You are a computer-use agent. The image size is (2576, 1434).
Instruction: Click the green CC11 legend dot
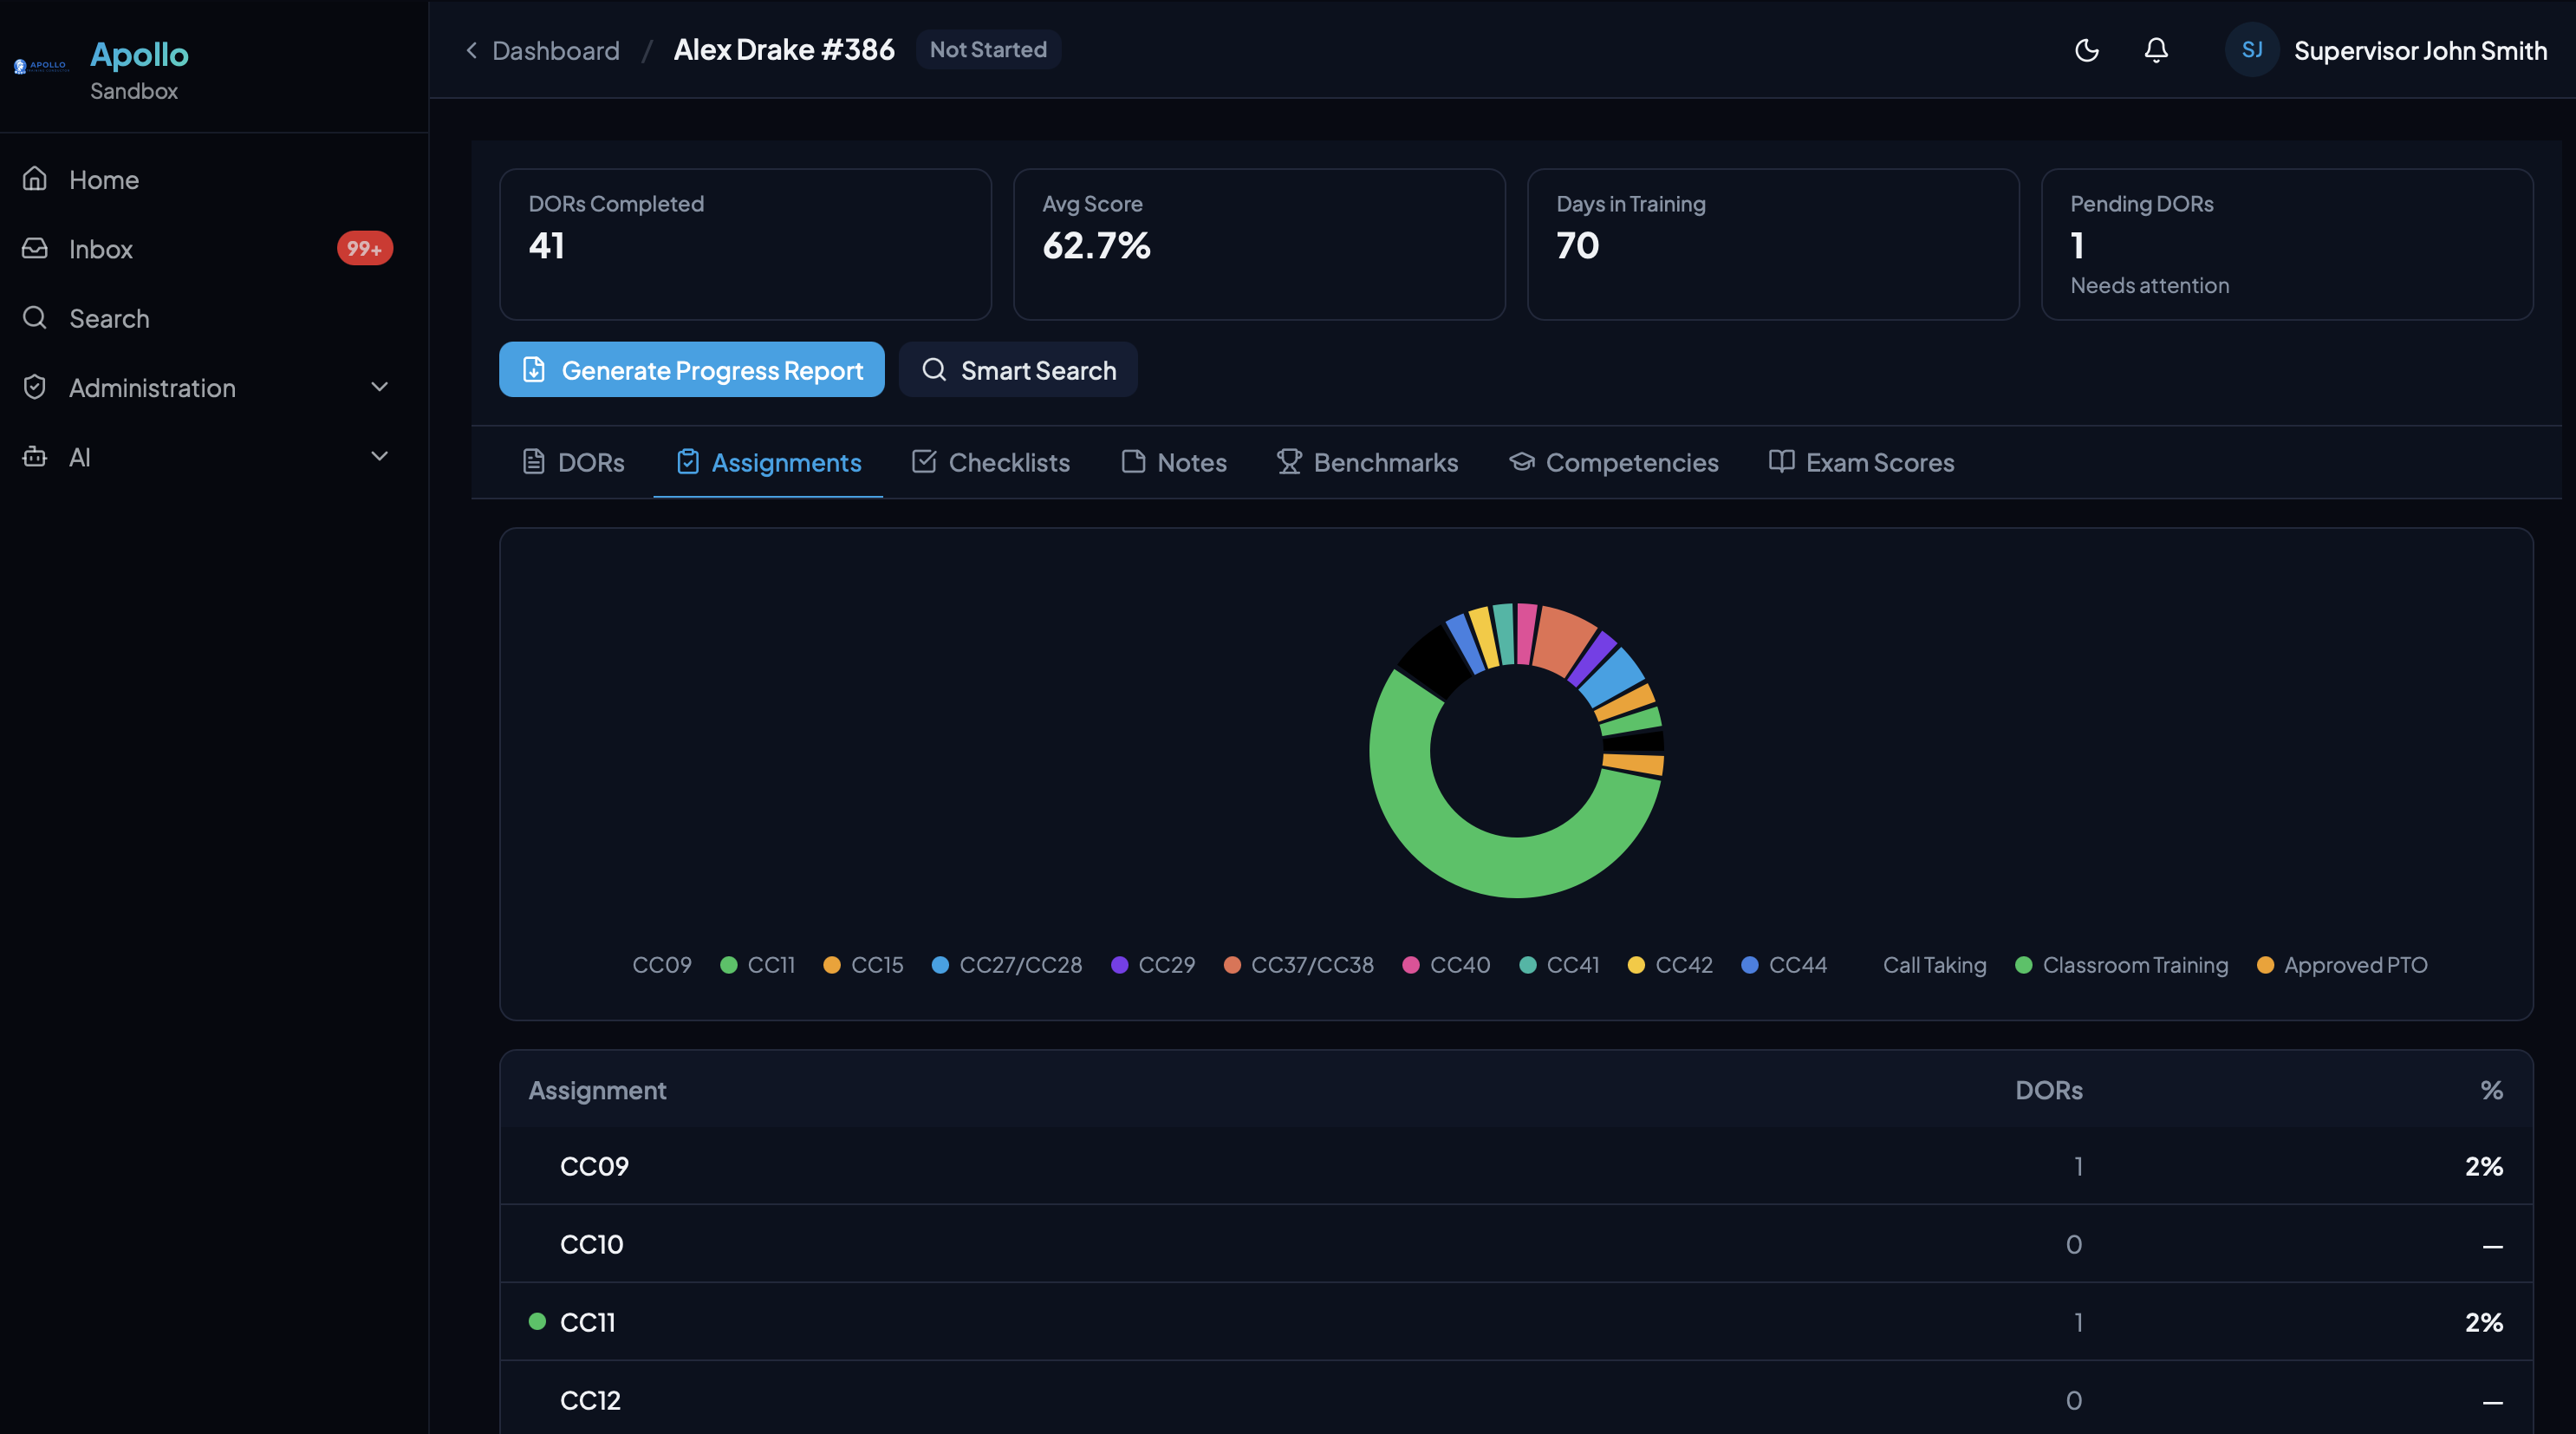729,965
